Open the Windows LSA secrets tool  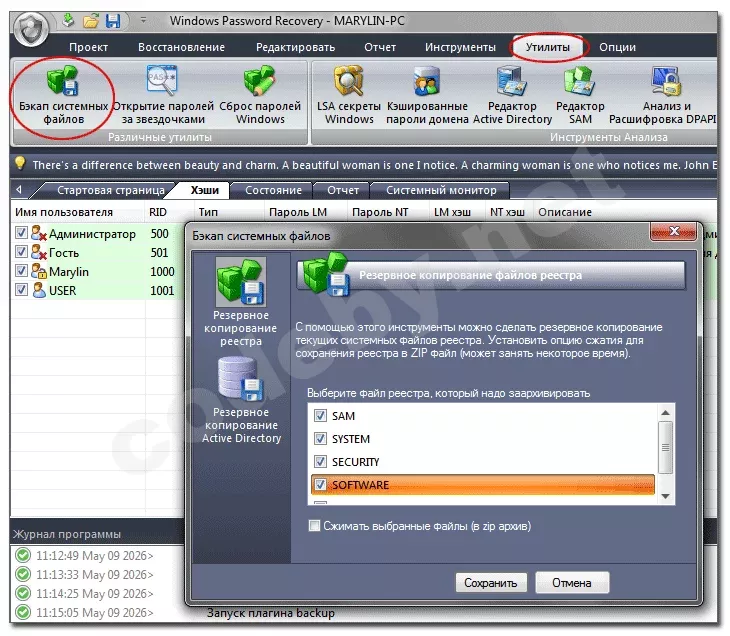348,81
